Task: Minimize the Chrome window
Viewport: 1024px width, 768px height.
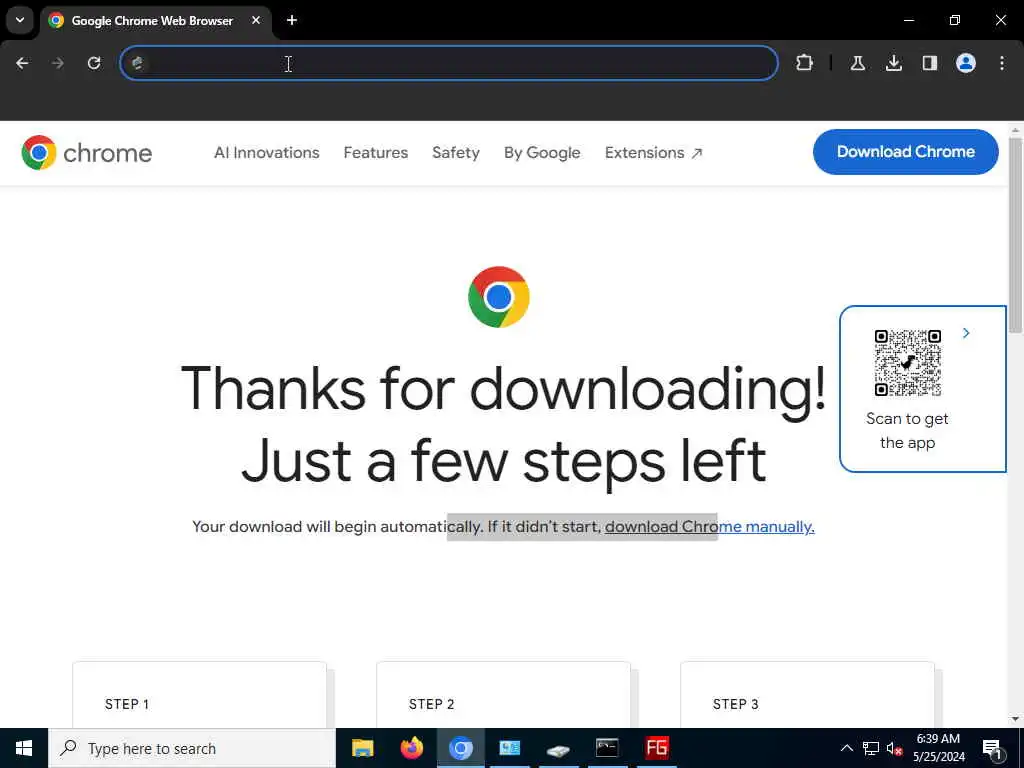Action: (x=908, y=20)
